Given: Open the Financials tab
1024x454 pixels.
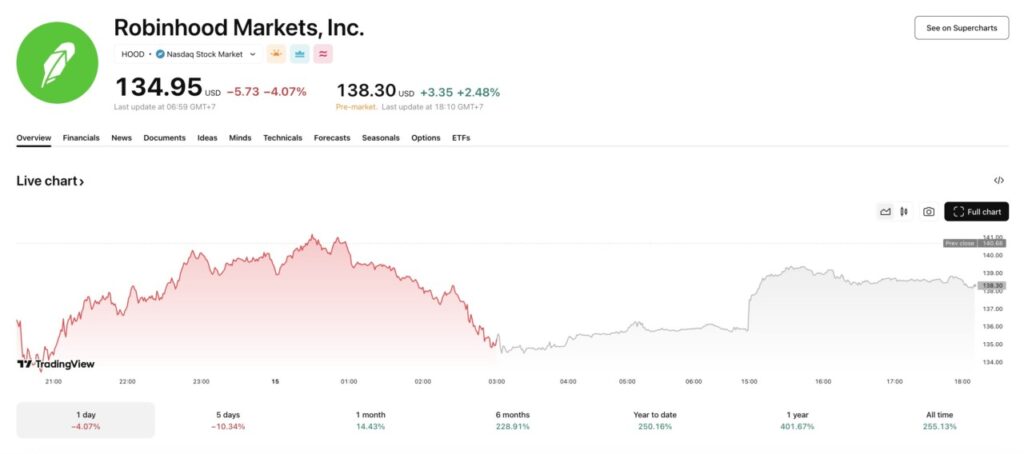Looking at the screenshot, I should [x=81, y=138].
